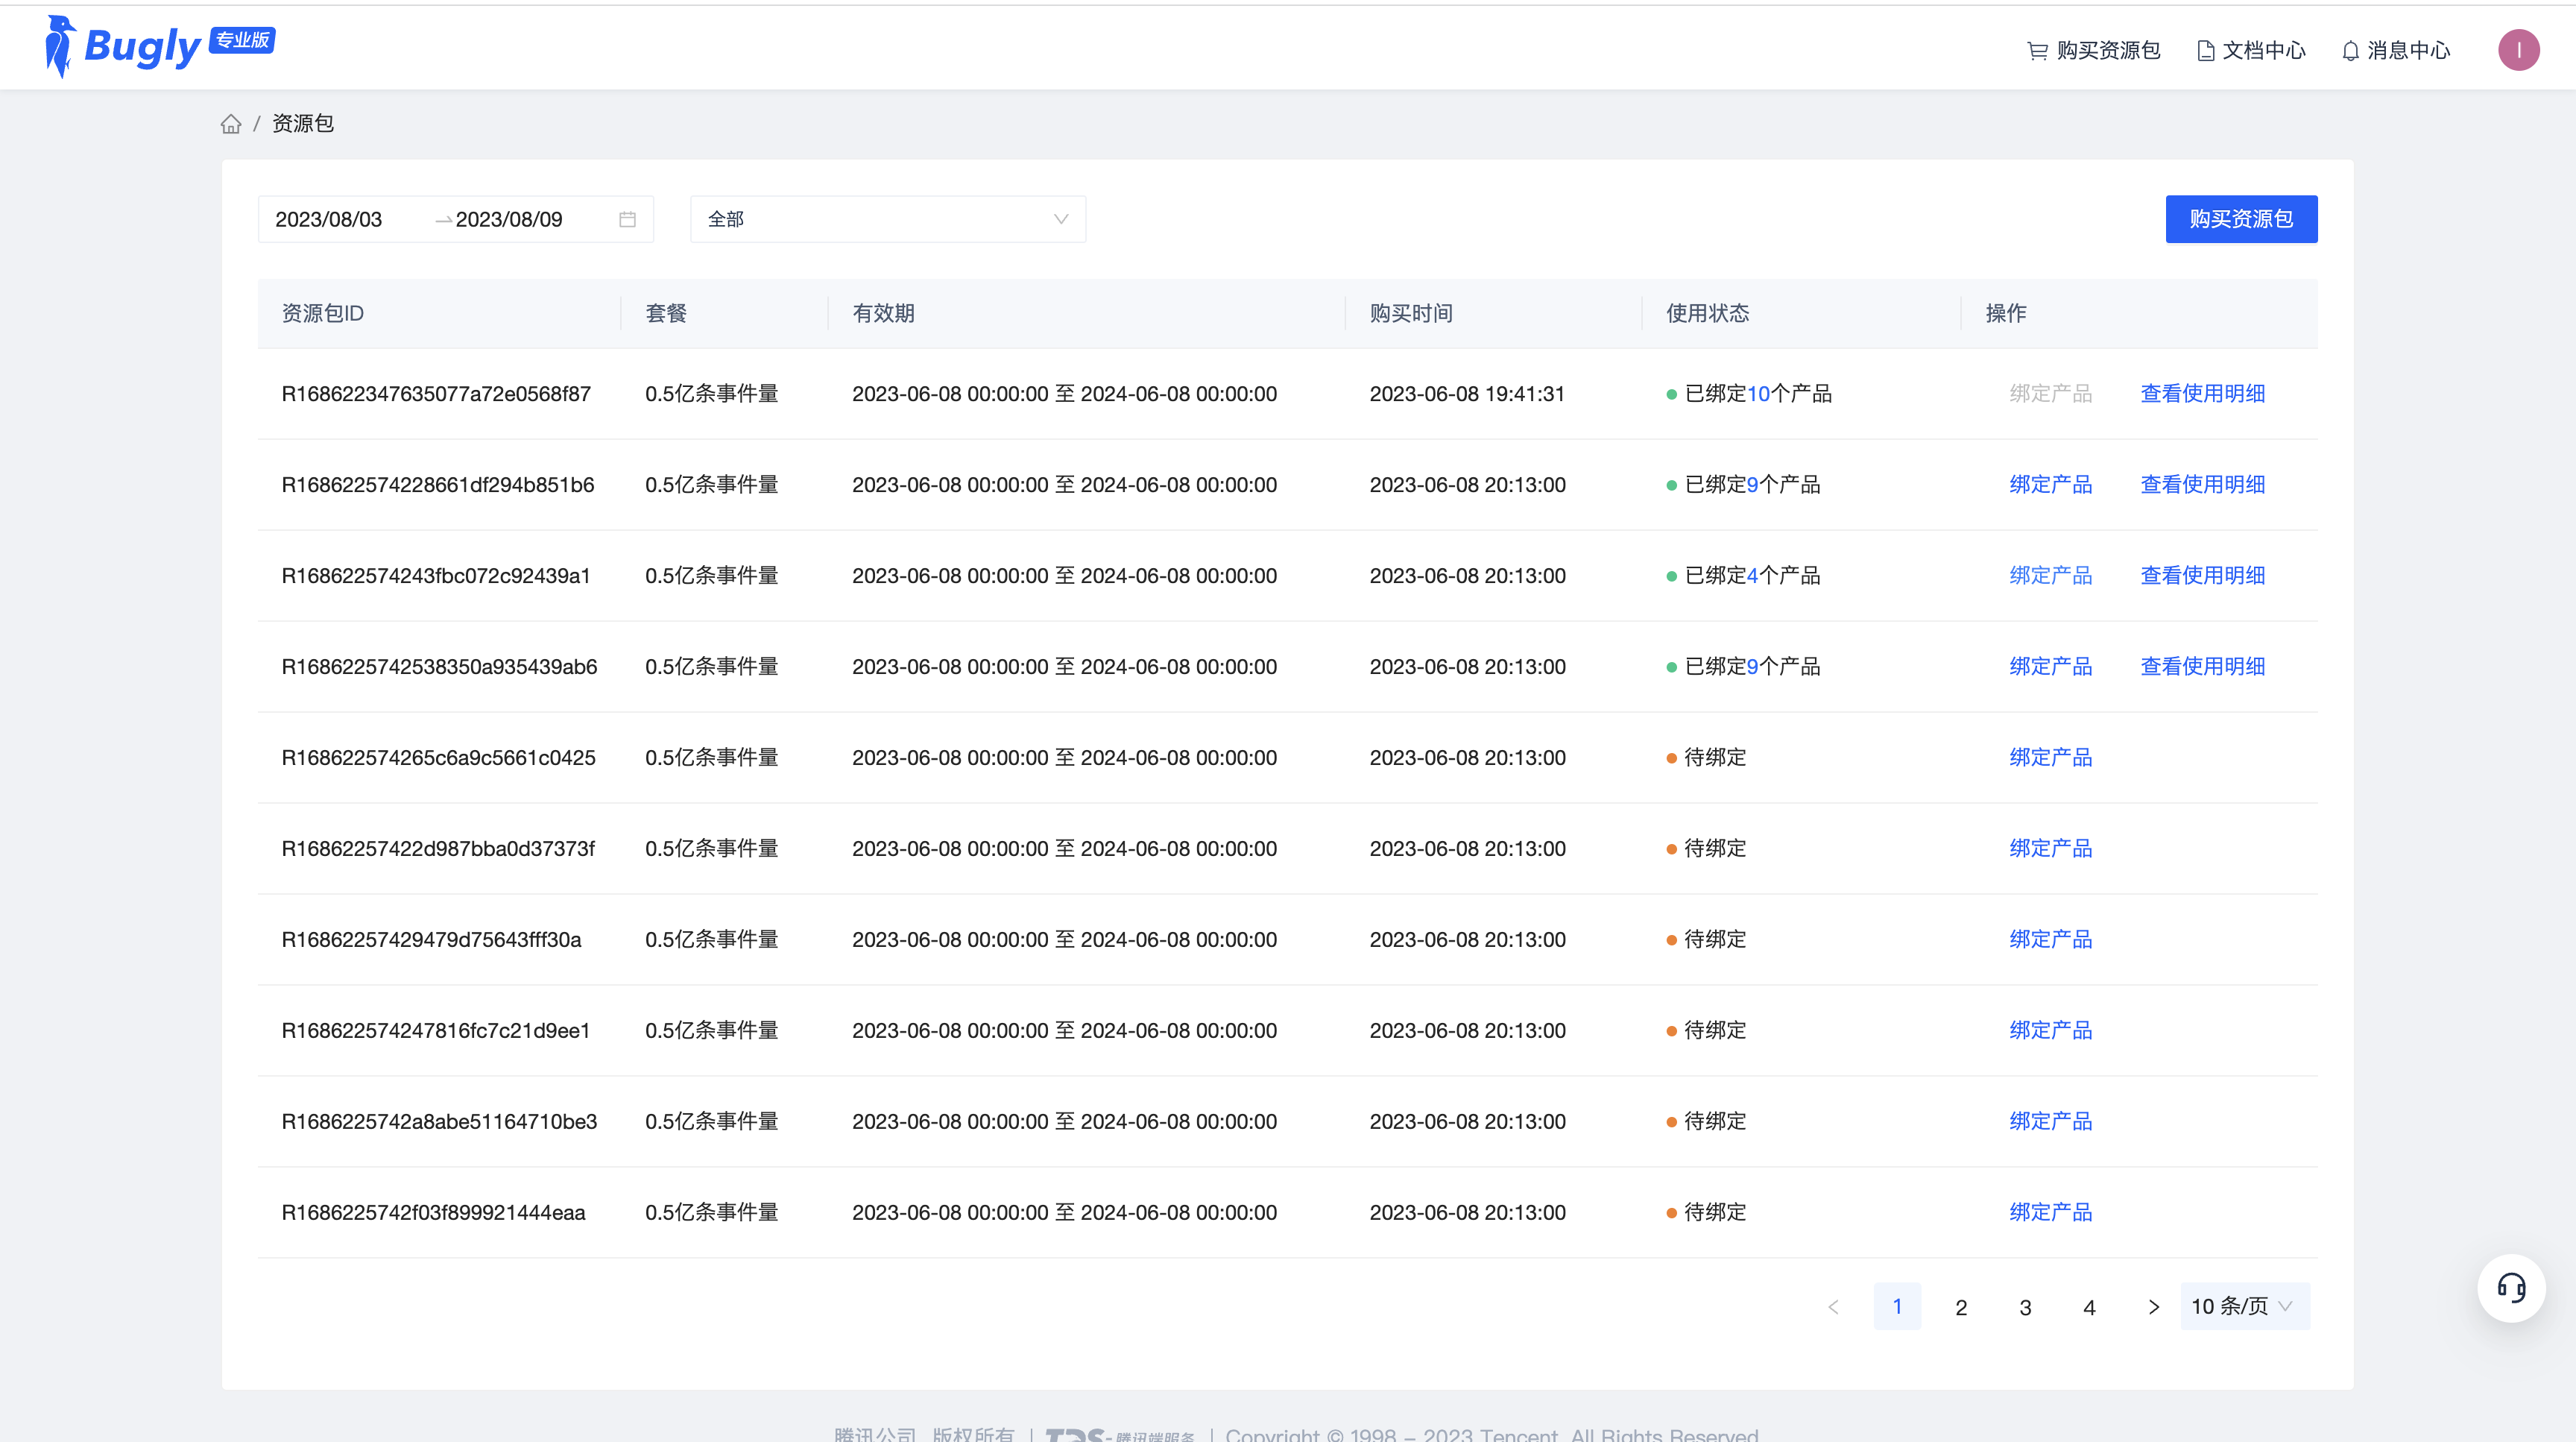Viewport: 2576px width, 1442px height.
Task: Open the shopping cart 购买资源包 header link
Action: tap(2093, 50)
